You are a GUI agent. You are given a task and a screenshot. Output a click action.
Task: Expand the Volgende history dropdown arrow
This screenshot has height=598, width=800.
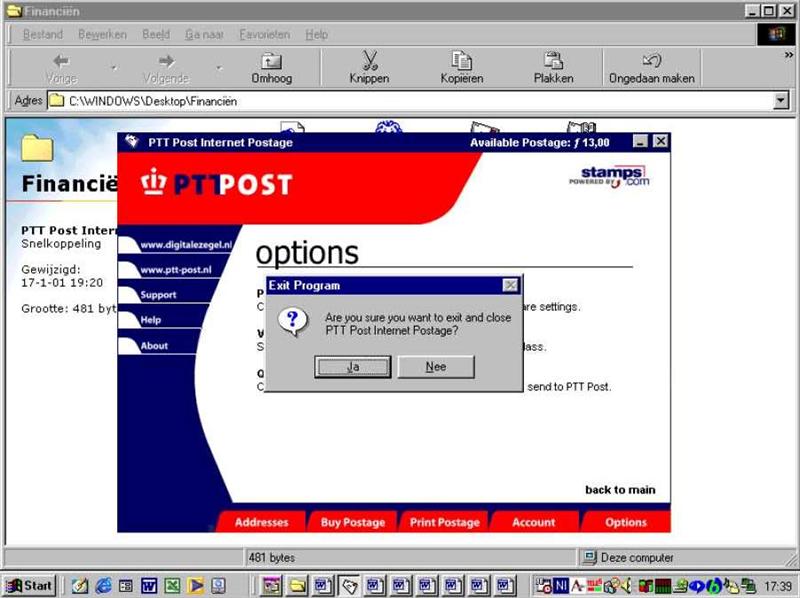pos(219,67)
